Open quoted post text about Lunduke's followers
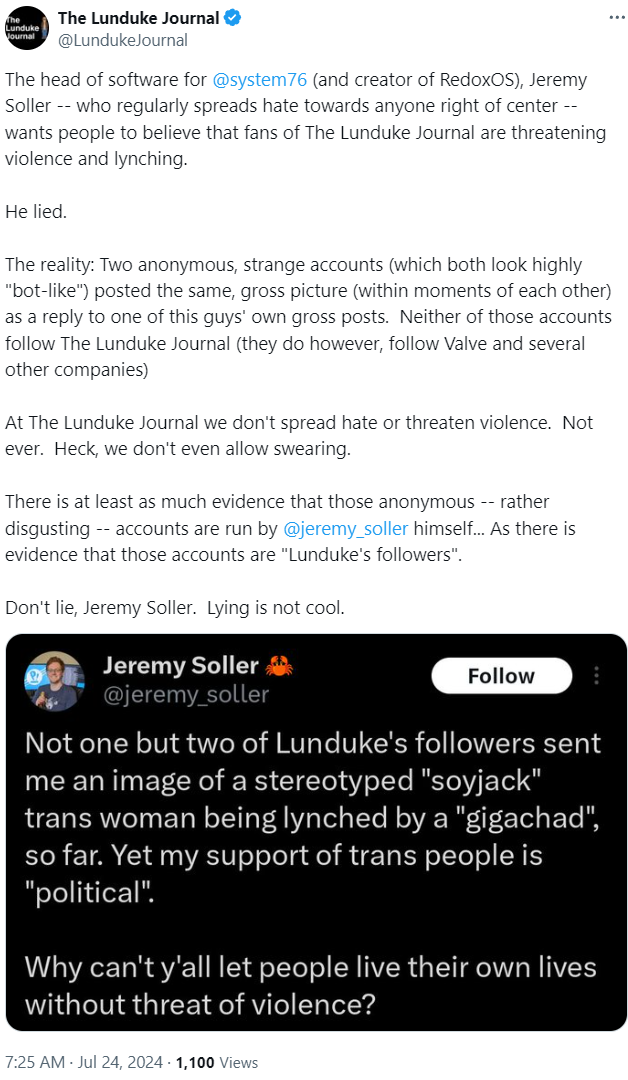 click(x=312, y=814)
